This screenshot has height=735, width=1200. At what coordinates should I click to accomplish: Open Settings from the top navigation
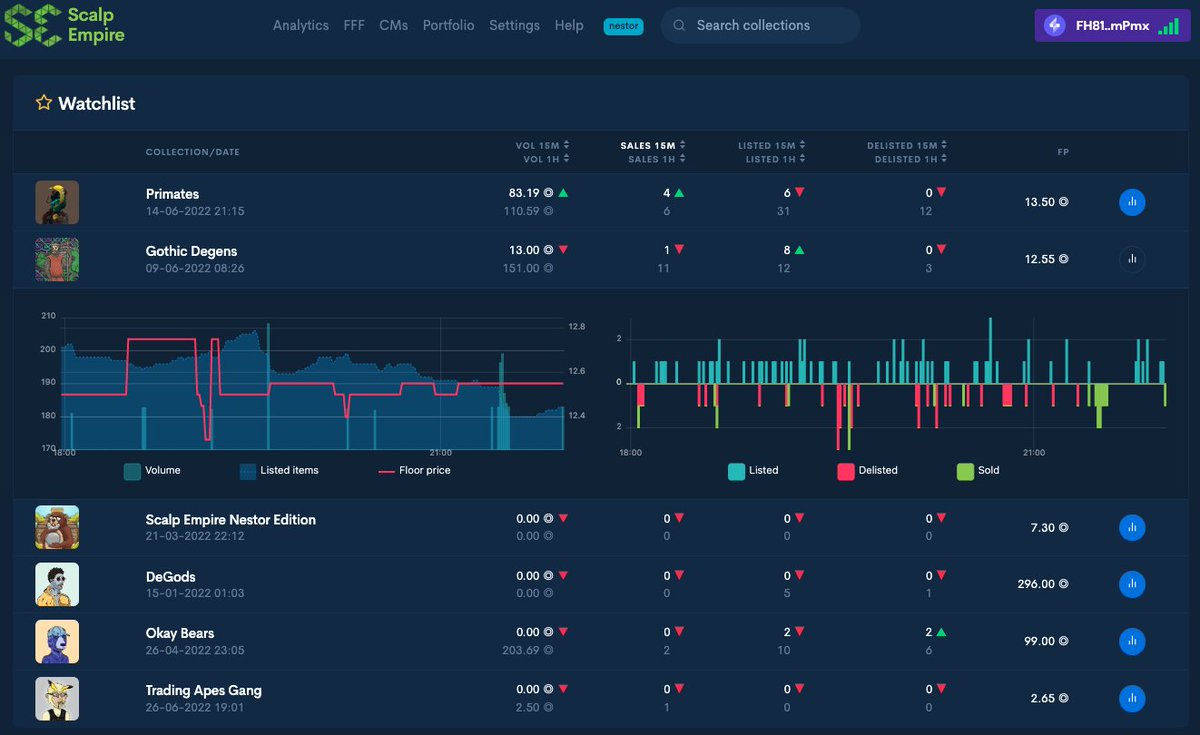coord(514,25)
